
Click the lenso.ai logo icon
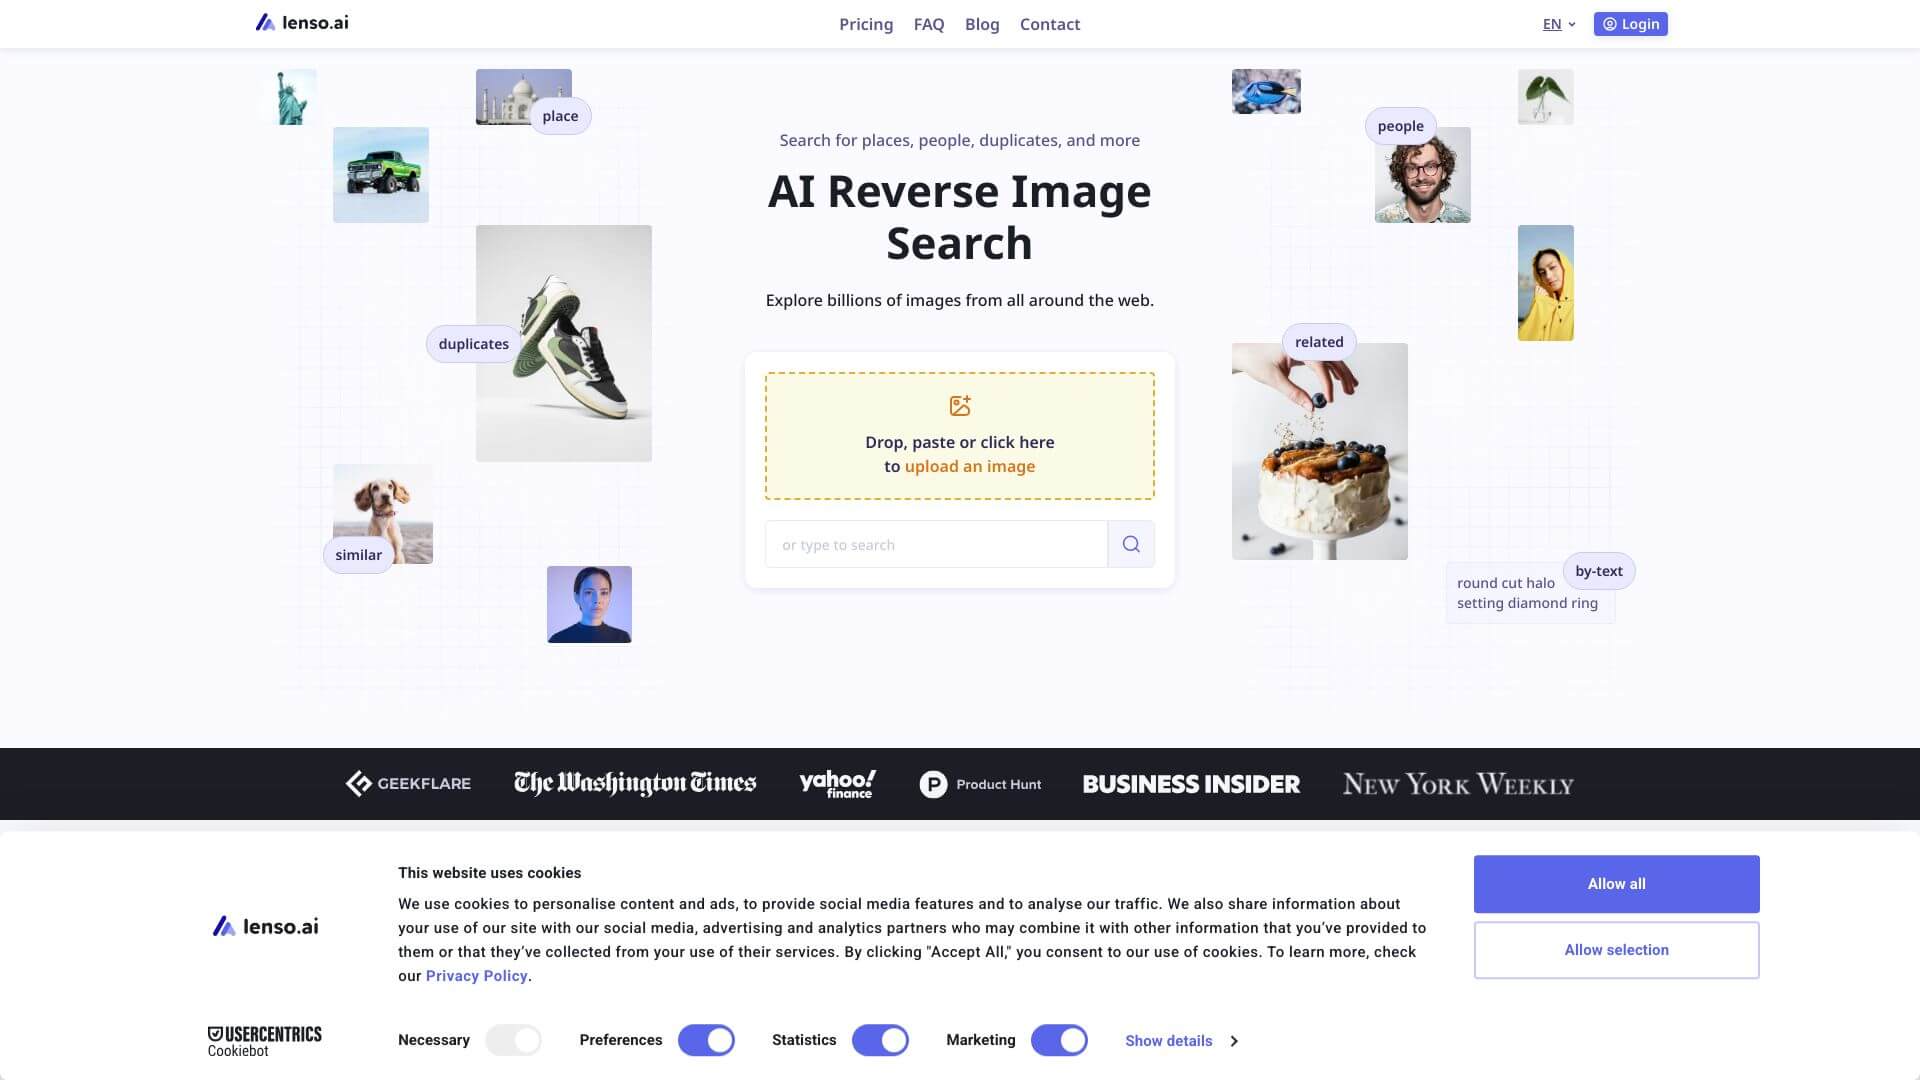click(264, 22)
